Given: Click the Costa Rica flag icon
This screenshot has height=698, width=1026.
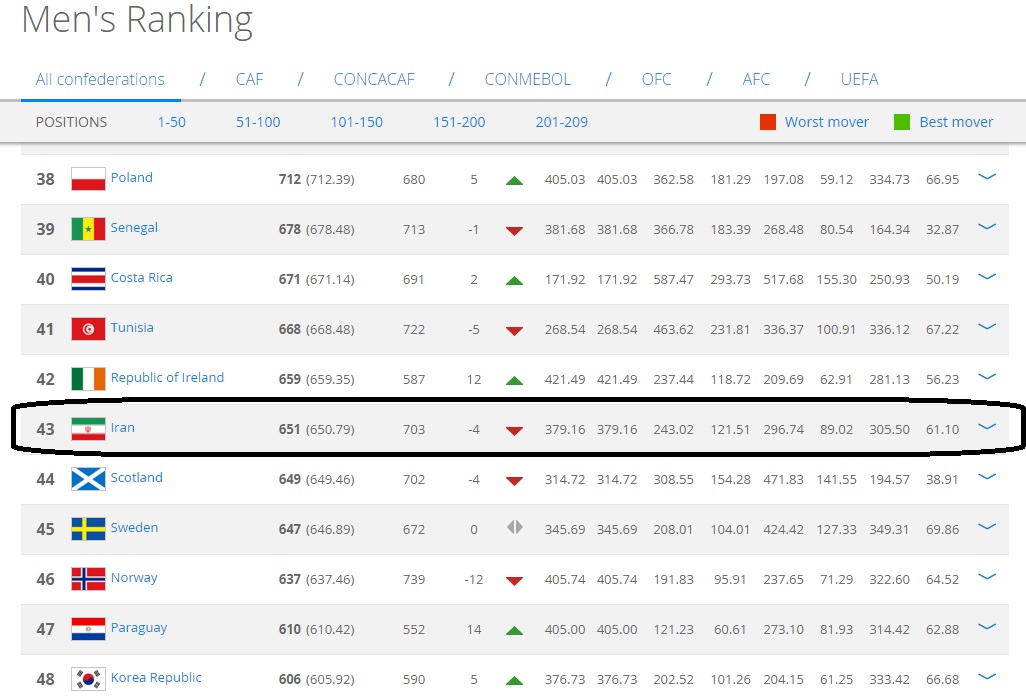Looking at the screenshot, I should click(x=88, y=279).
